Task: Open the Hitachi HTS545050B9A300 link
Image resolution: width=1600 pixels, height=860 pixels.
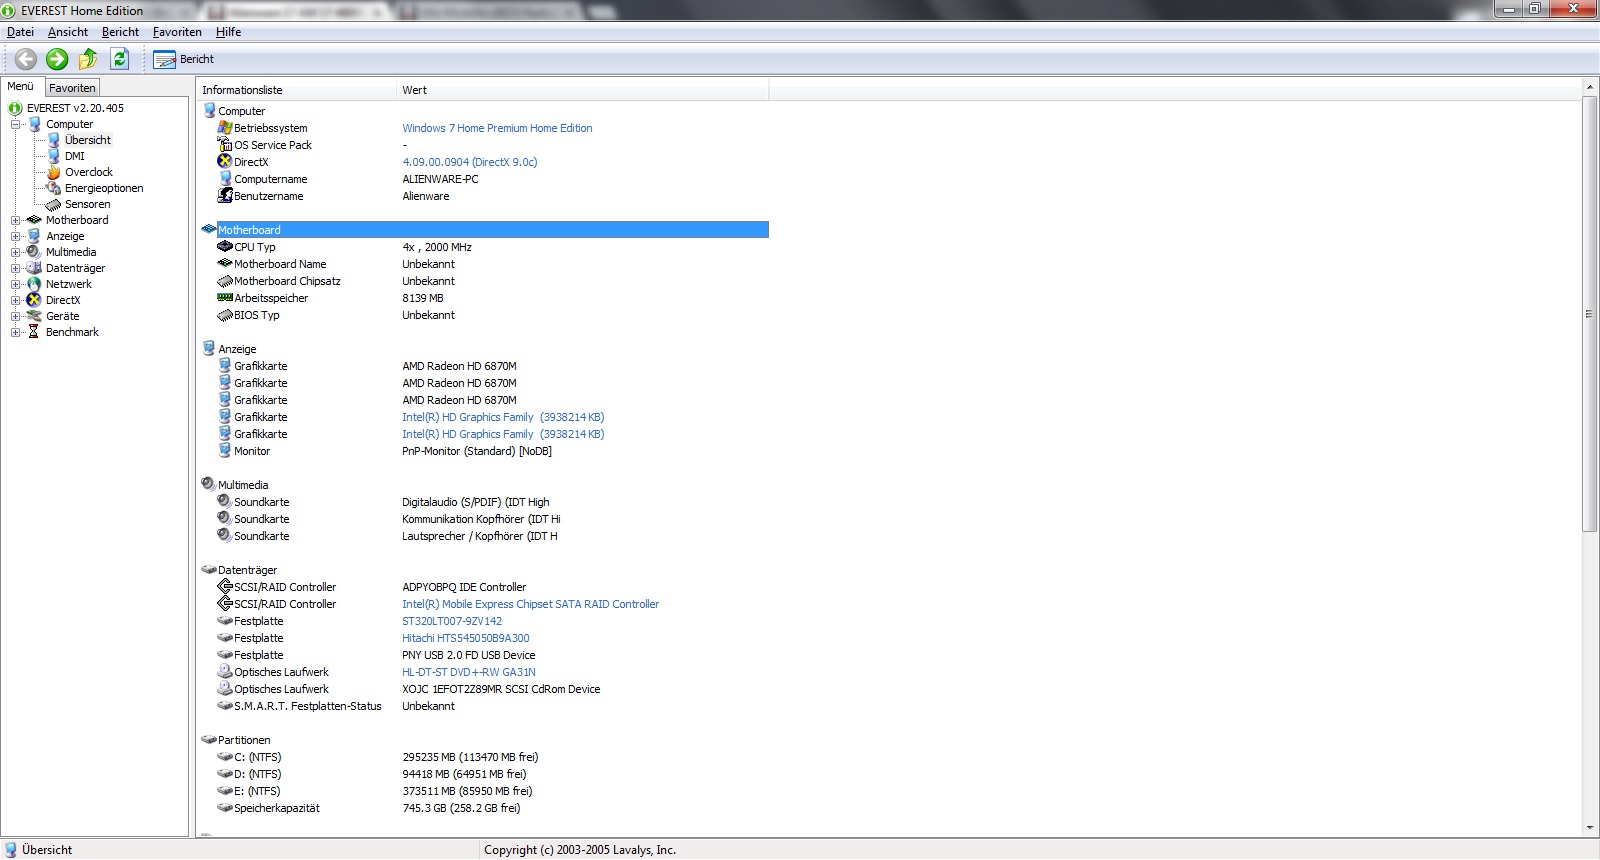Action: tap(466, 638)
